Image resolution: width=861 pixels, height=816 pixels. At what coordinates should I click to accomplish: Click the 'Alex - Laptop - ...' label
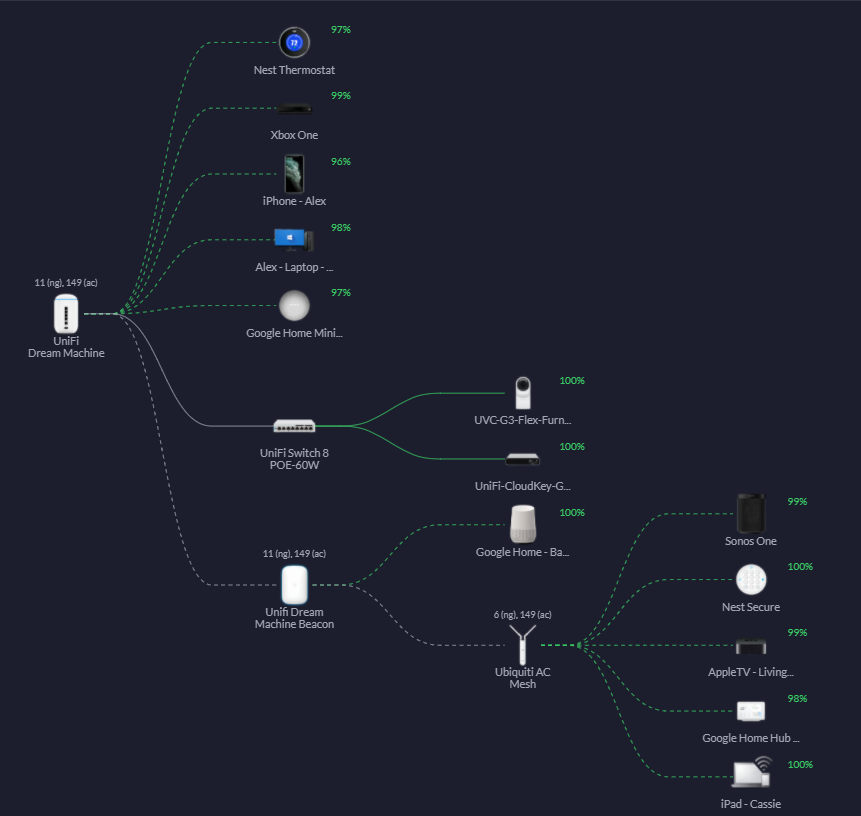294,267
